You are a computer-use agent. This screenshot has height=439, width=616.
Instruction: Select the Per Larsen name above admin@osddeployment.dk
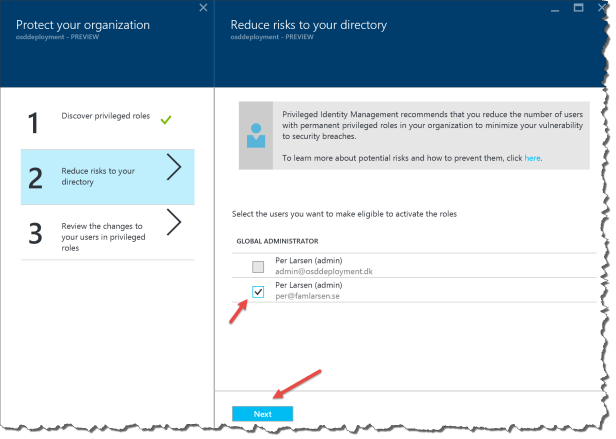(309, 260)
